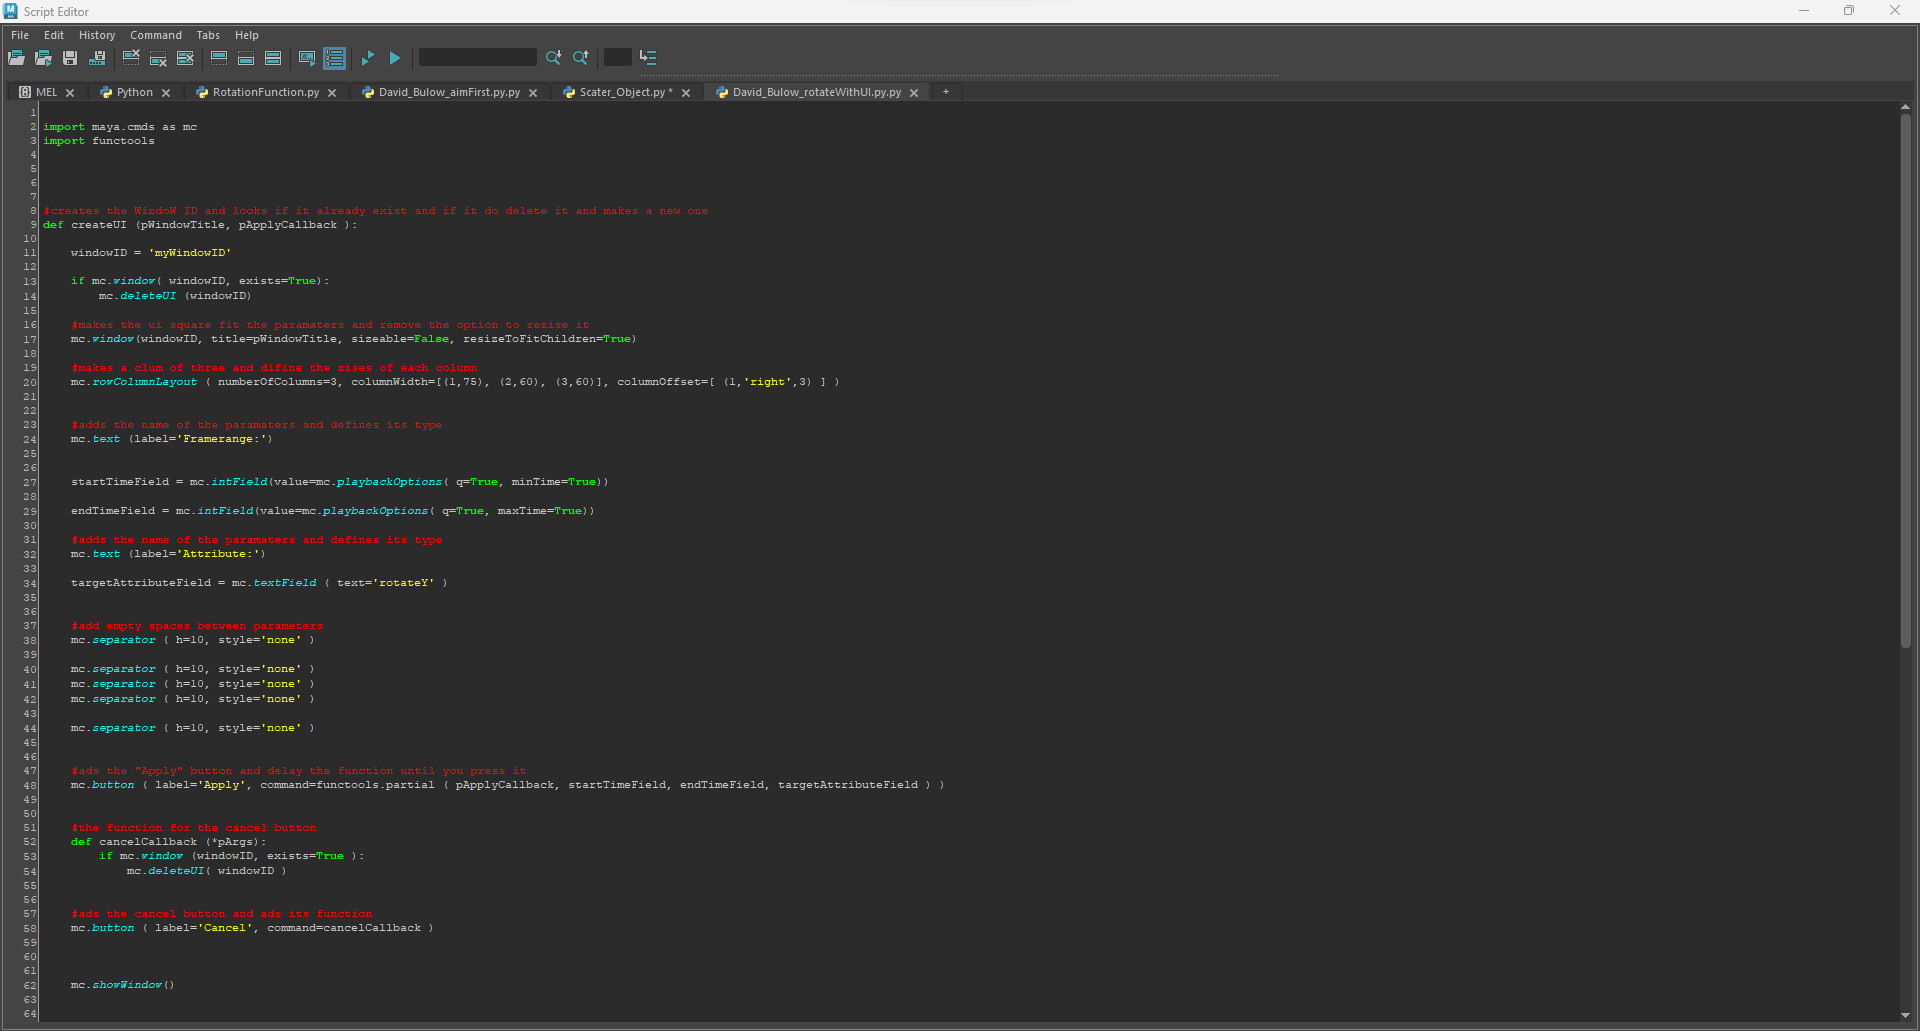Open the Tabs menu

pyautogui.click(x=208, y=35)
